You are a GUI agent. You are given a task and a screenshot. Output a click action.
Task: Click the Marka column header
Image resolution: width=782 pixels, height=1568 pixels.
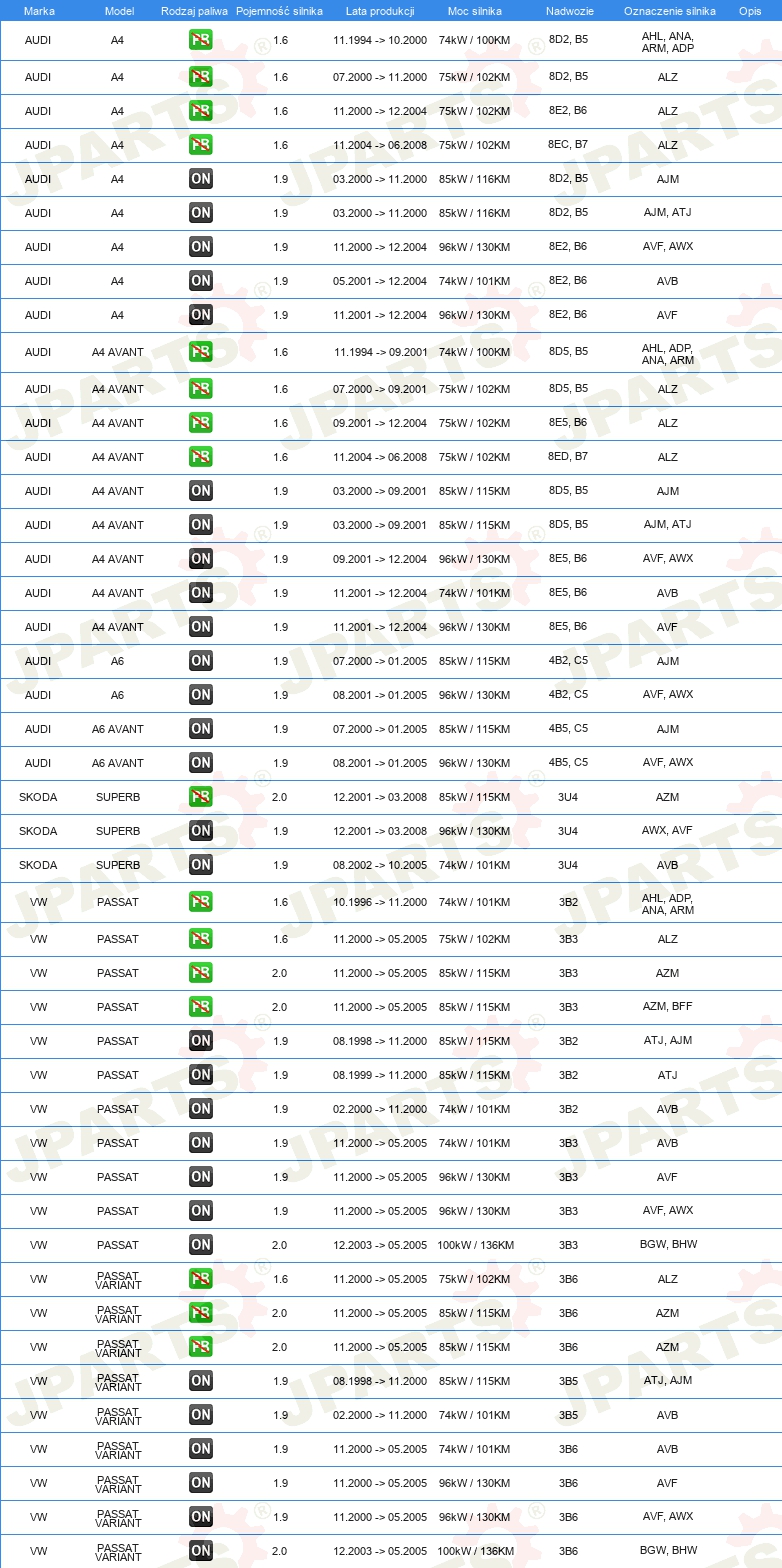tap(39, 11)
